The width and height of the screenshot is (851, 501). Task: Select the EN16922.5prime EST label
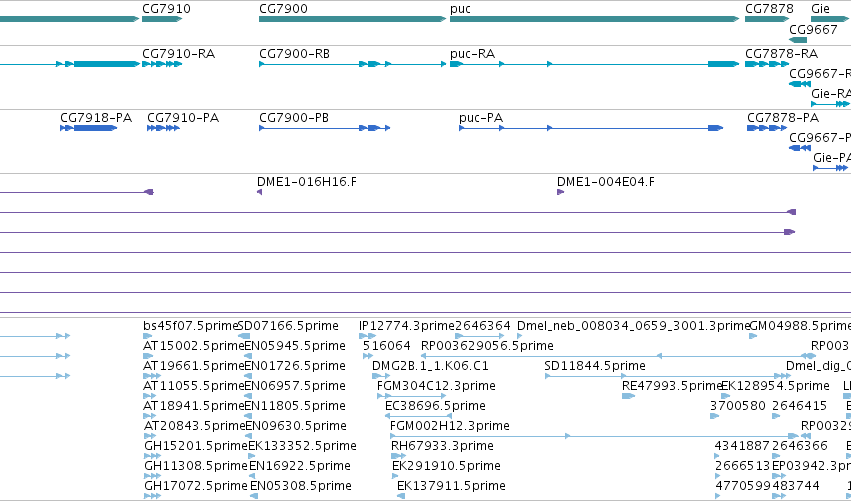(x=300, y=466)
